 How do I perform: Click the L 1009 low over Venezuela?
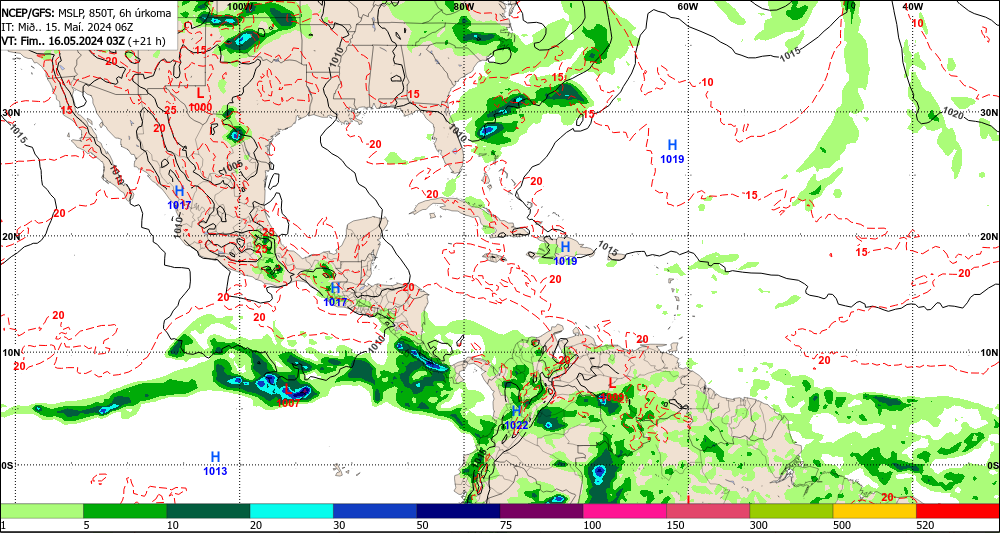pos(613,390)
